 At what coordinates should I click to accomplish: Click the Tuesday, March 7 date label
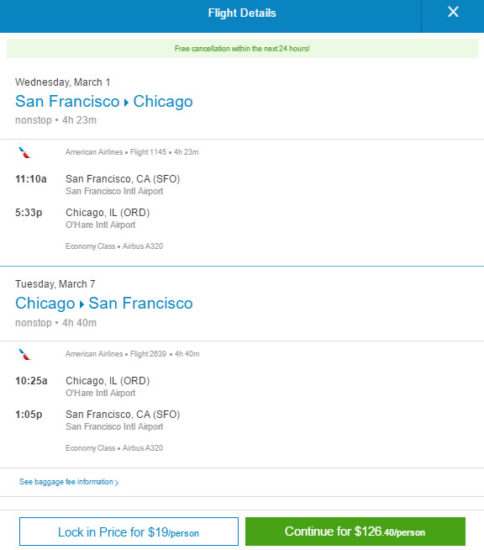tap(55, 284)
